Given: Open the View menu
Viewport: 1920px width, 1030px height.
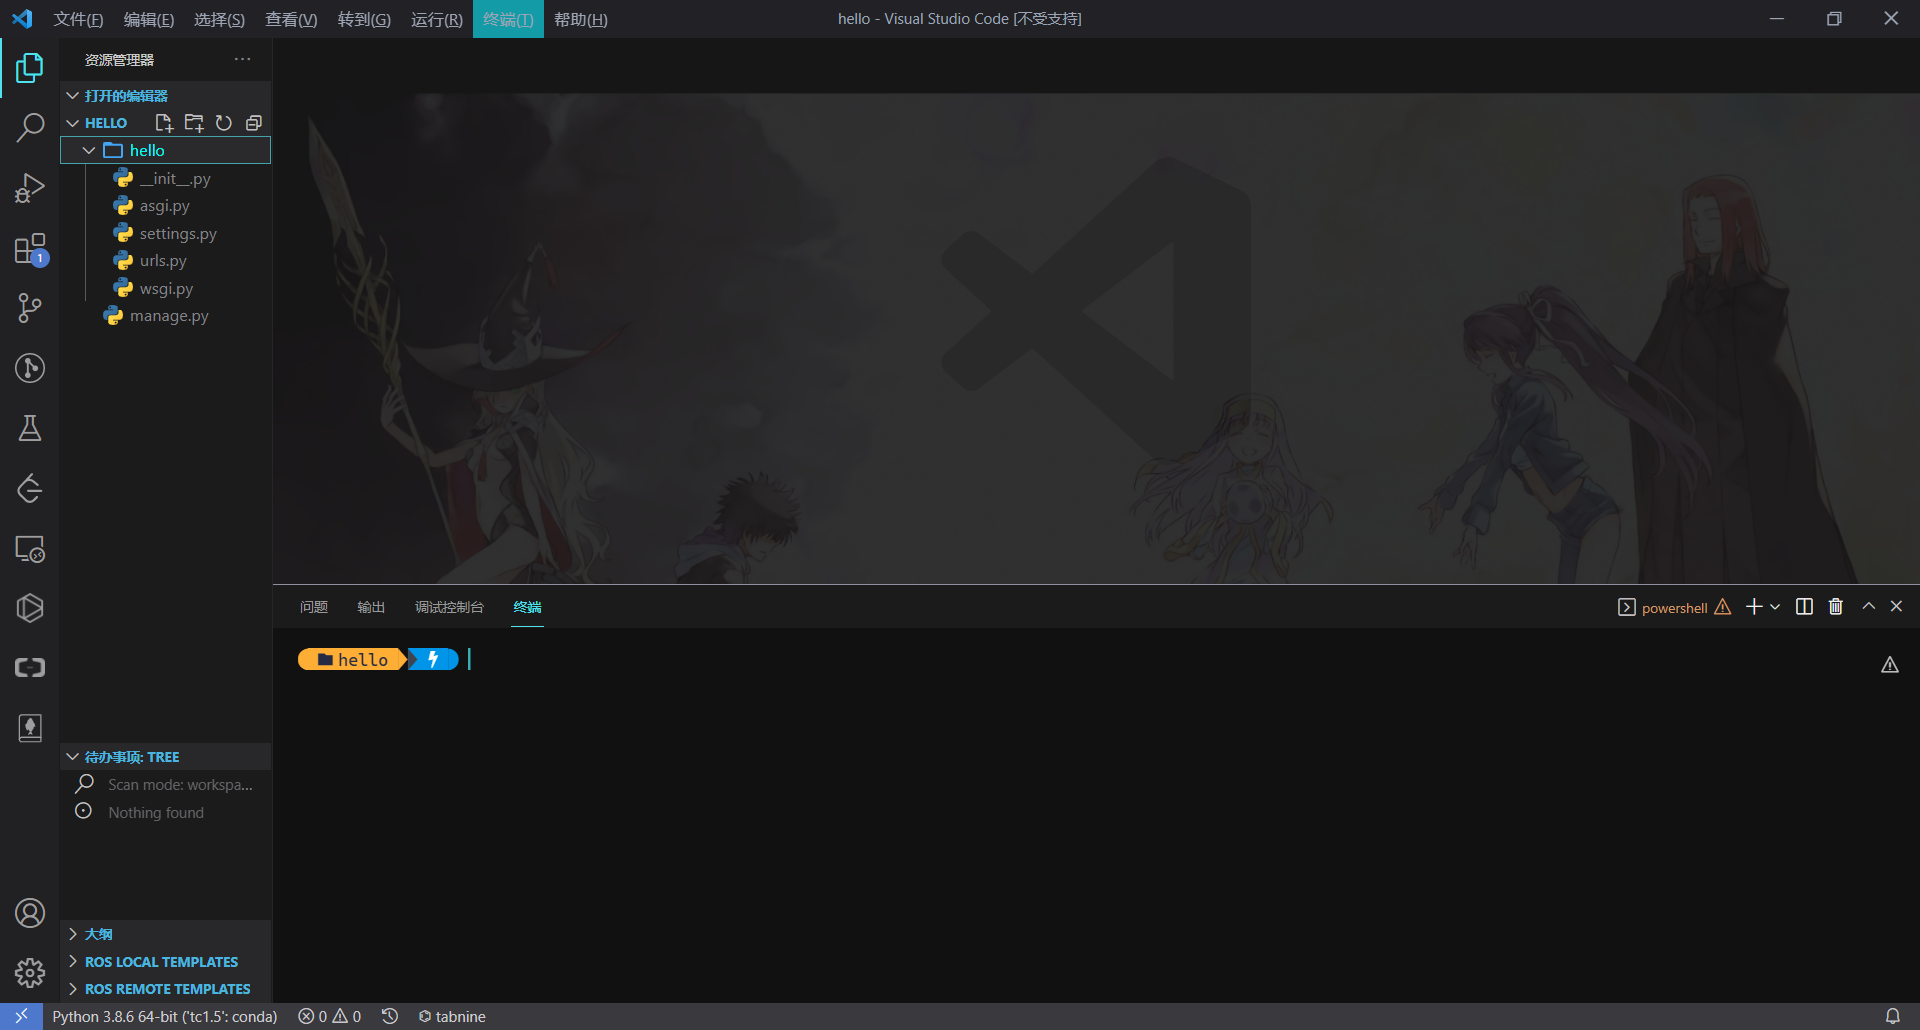Looking at the screenshot, I should tap(291, 19).
